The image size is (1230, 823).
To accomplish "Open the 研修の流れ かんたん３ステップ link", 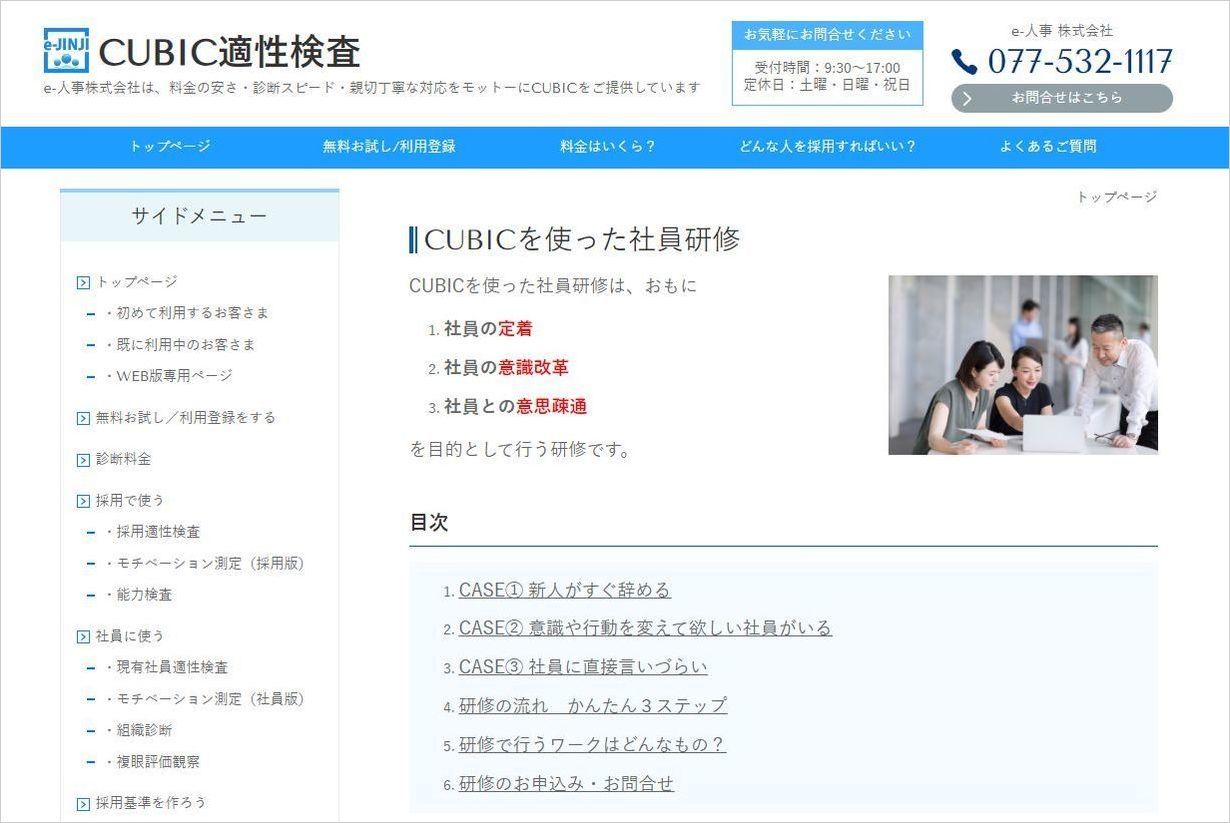I will click(x=592, y=705).
